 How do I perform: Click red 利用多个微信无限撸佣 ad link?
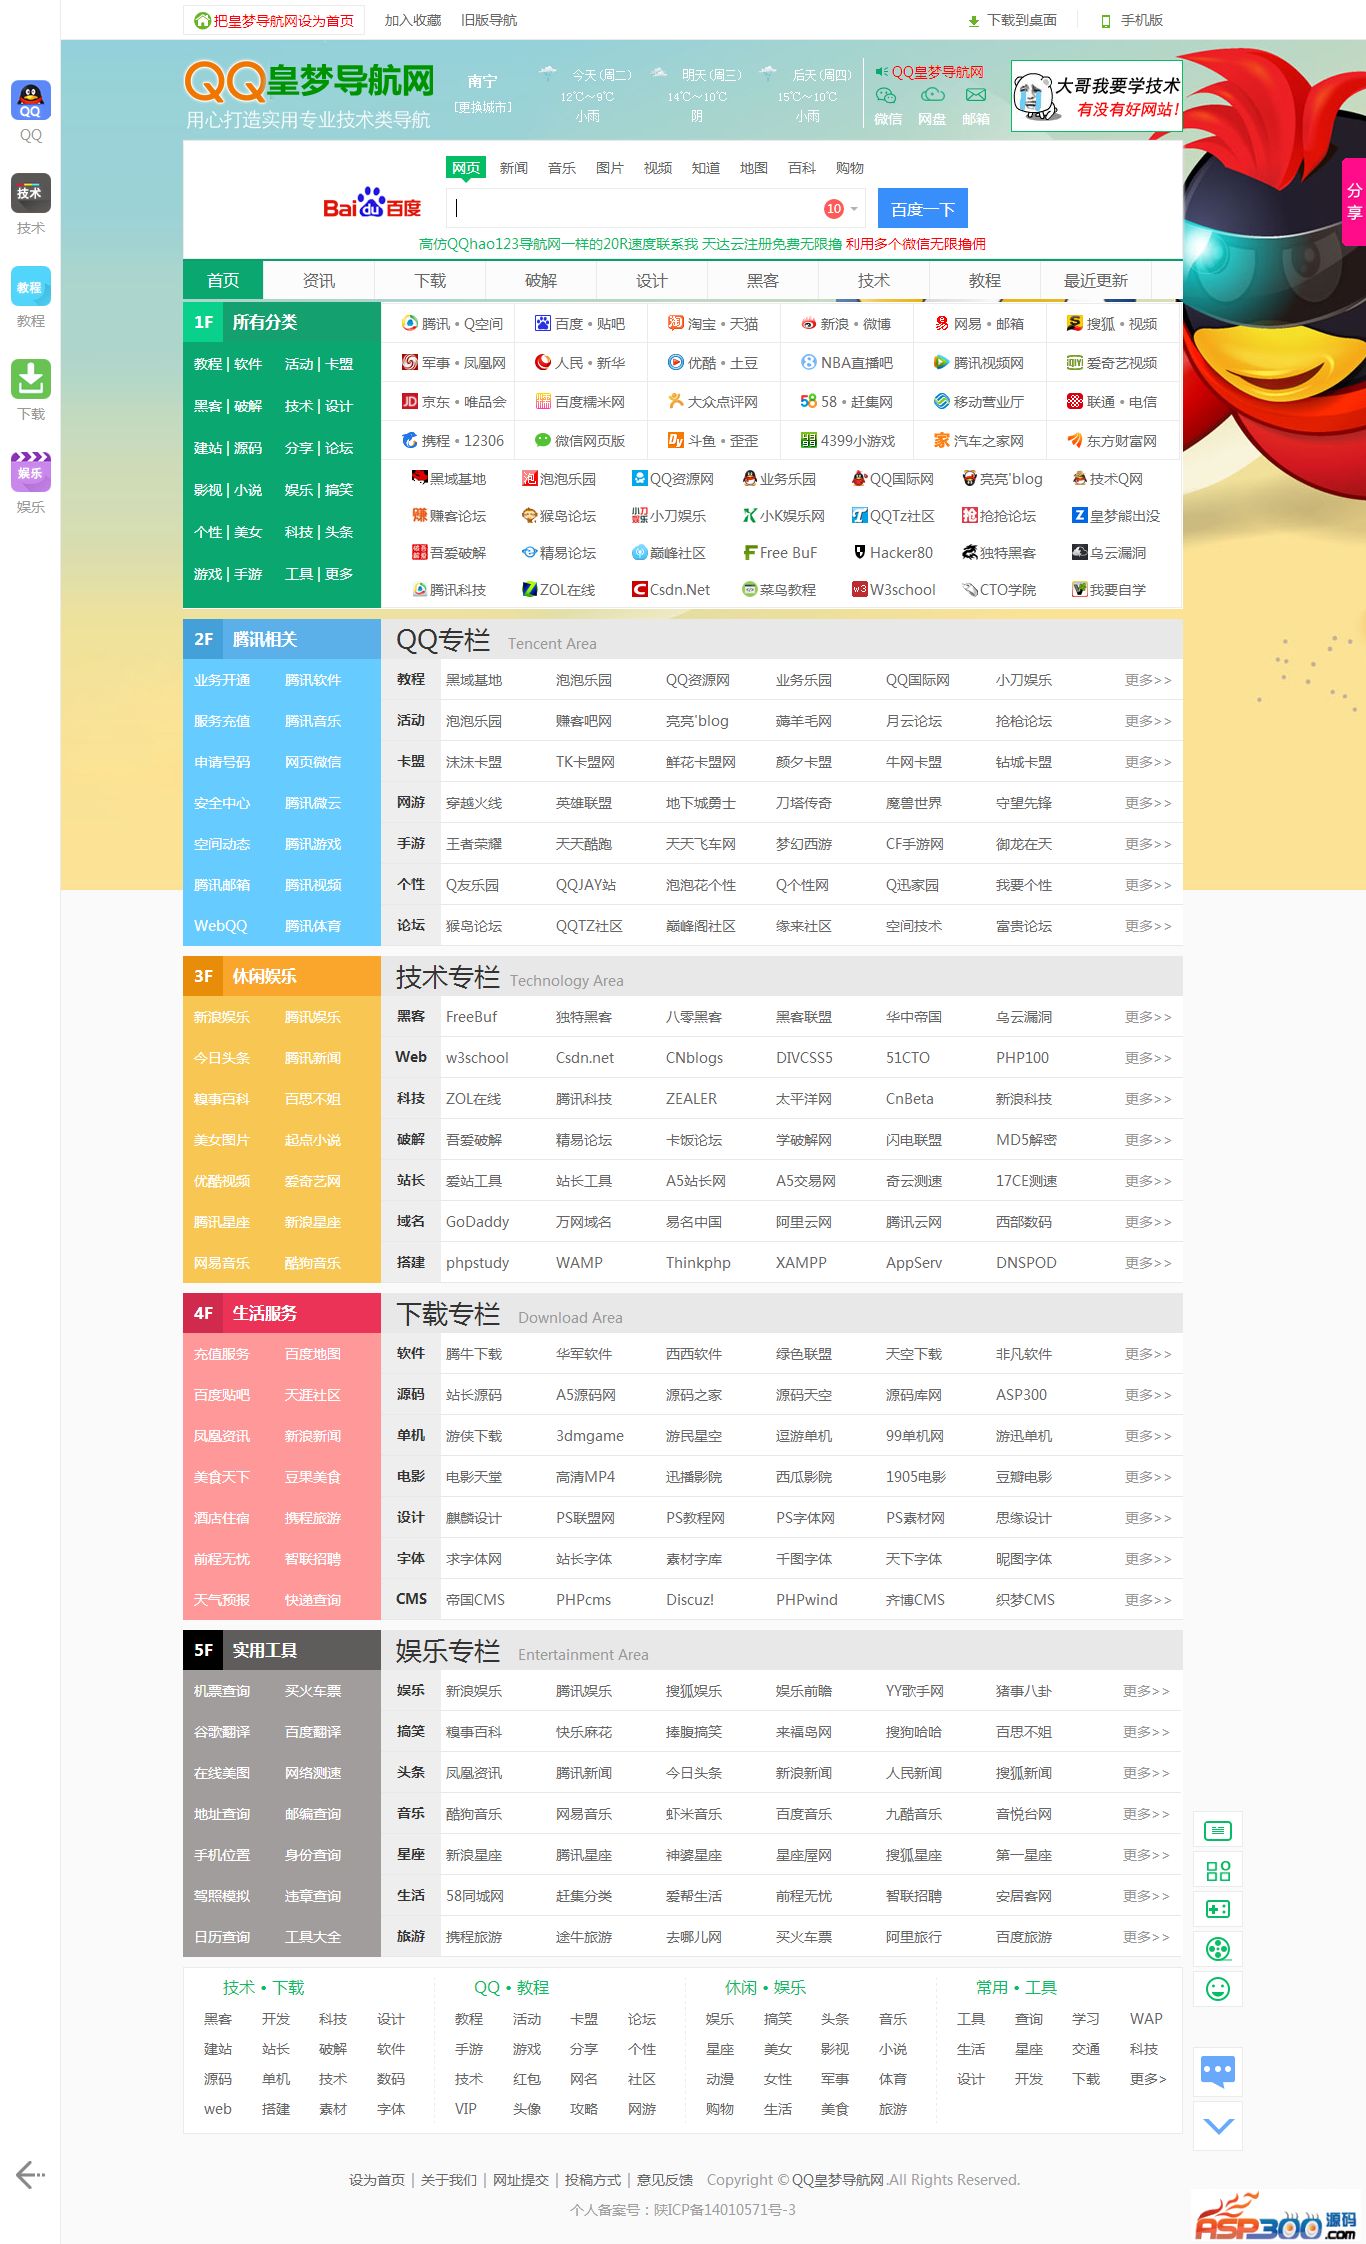(x=916, y=244)
